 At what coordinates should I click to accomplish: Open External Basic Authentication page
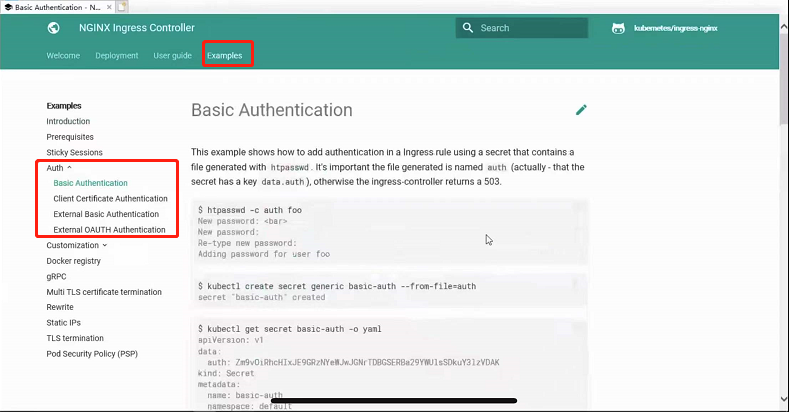(x=106, y=214)
